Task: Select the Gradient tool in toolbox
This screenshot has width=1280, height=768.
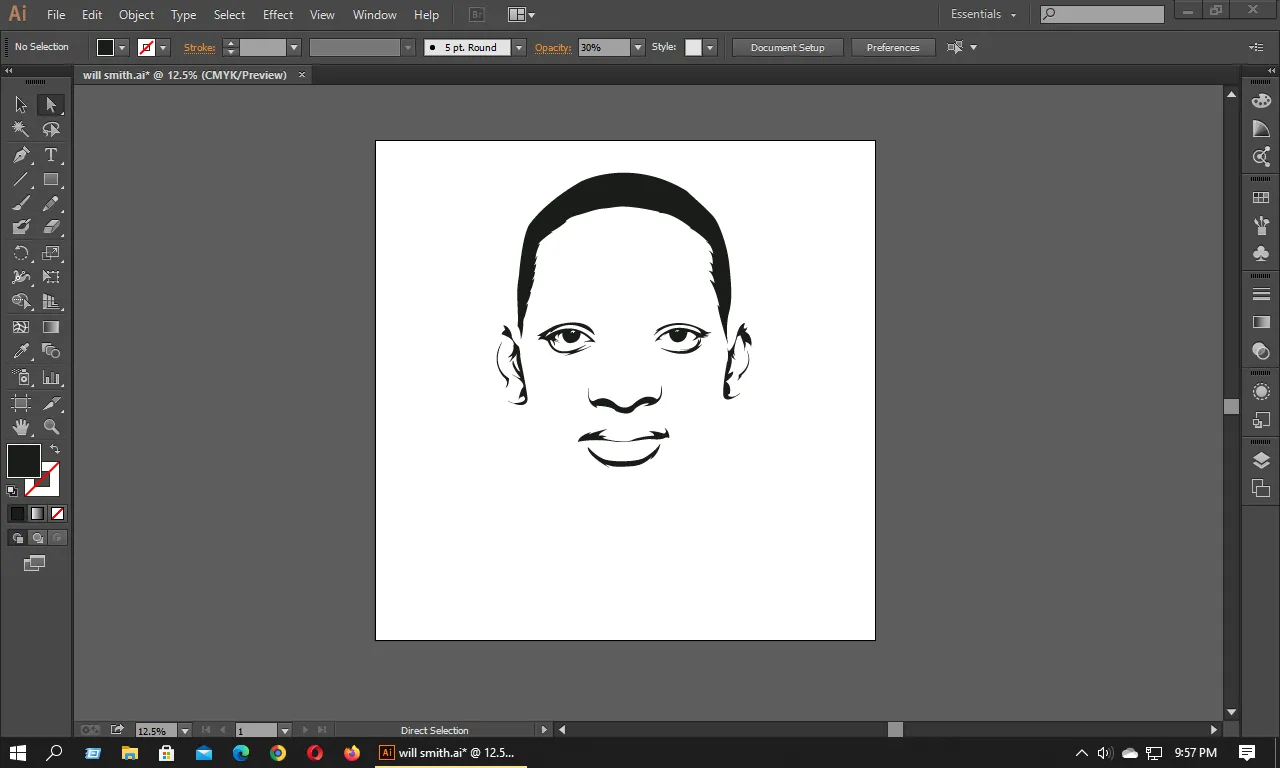Action: [51, 327]
